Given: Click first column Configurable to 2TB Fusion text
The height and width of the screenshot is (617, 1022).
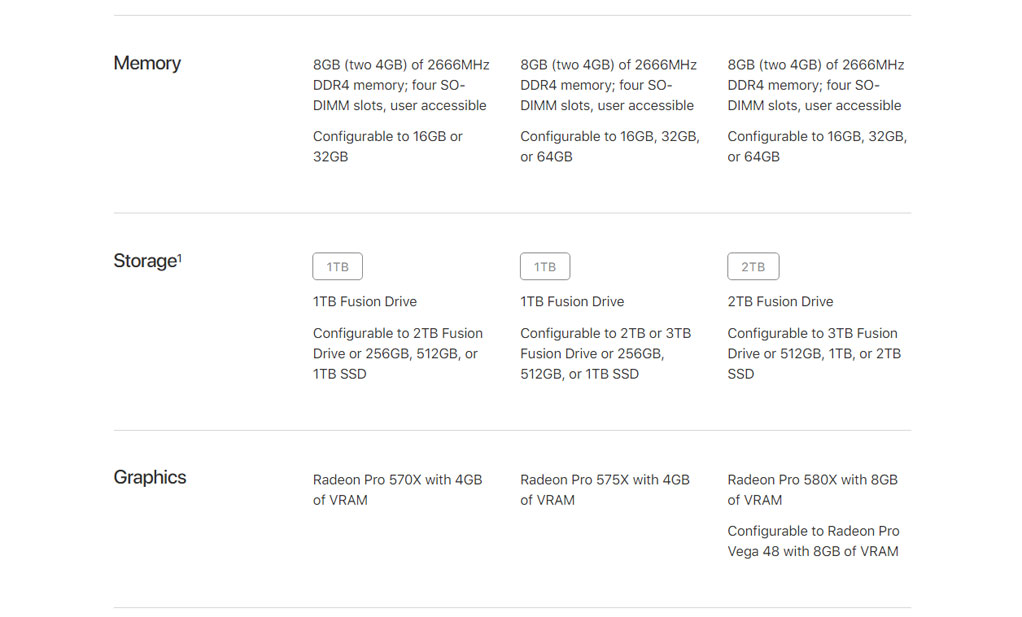Looking at the screenshot, I should pos(398,353).
